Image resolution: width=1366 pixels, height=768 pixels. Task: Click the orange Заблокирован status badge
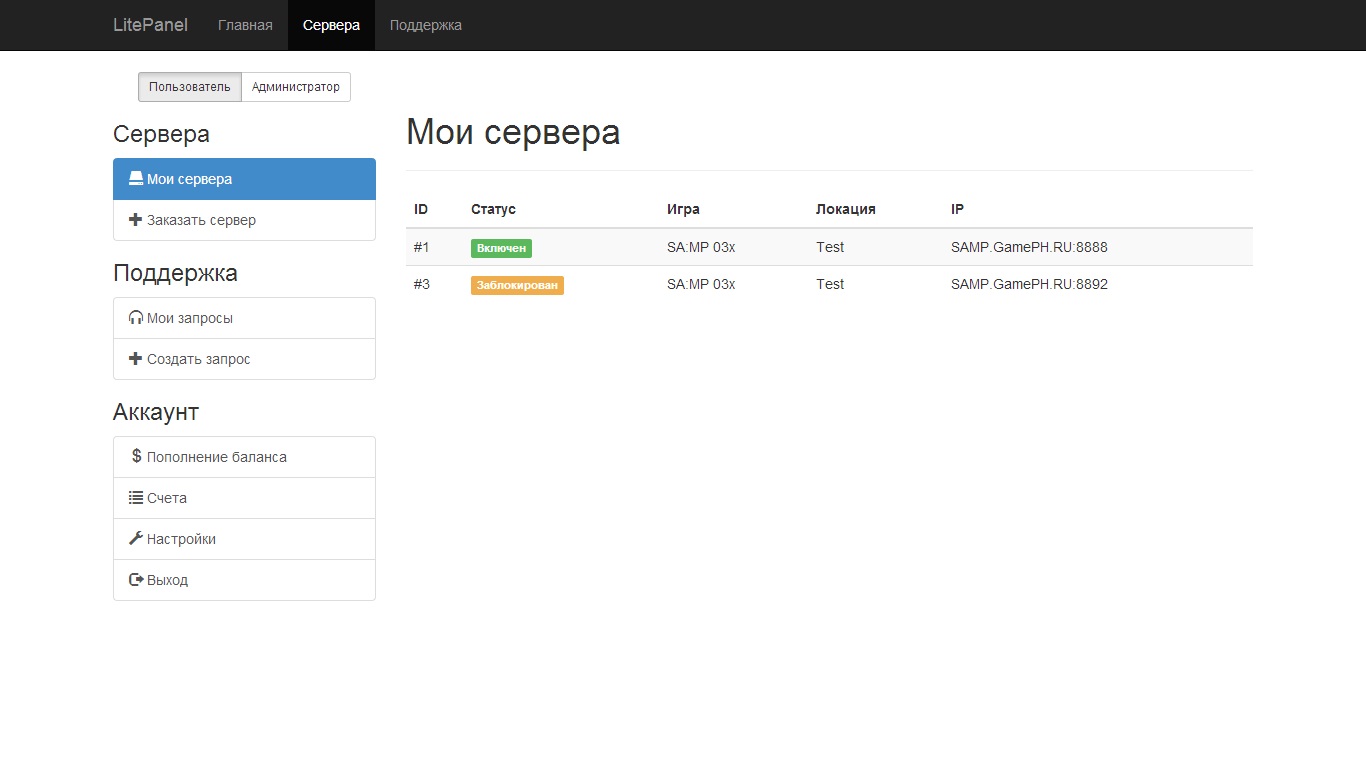[517, 285]
